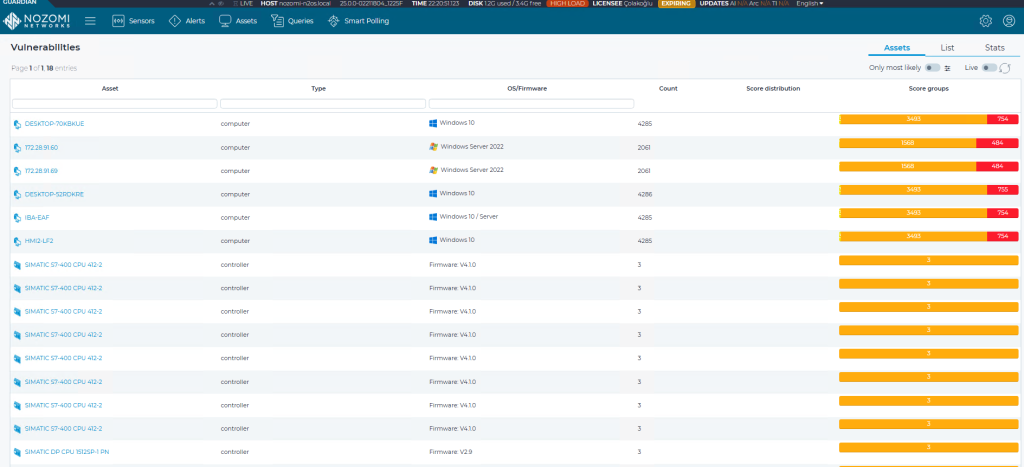
Task: Open the 172.28.91.60 asset link
Action: pos(41,148)
